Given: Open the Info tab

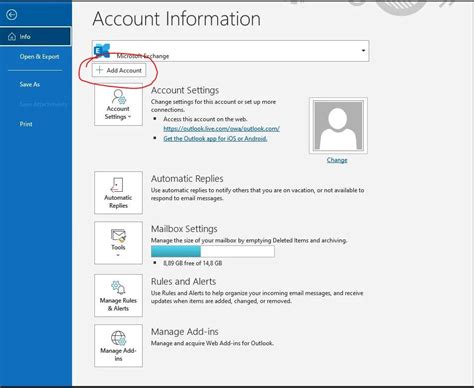Looking at the screenshot, I should click(x=35, y=36).
